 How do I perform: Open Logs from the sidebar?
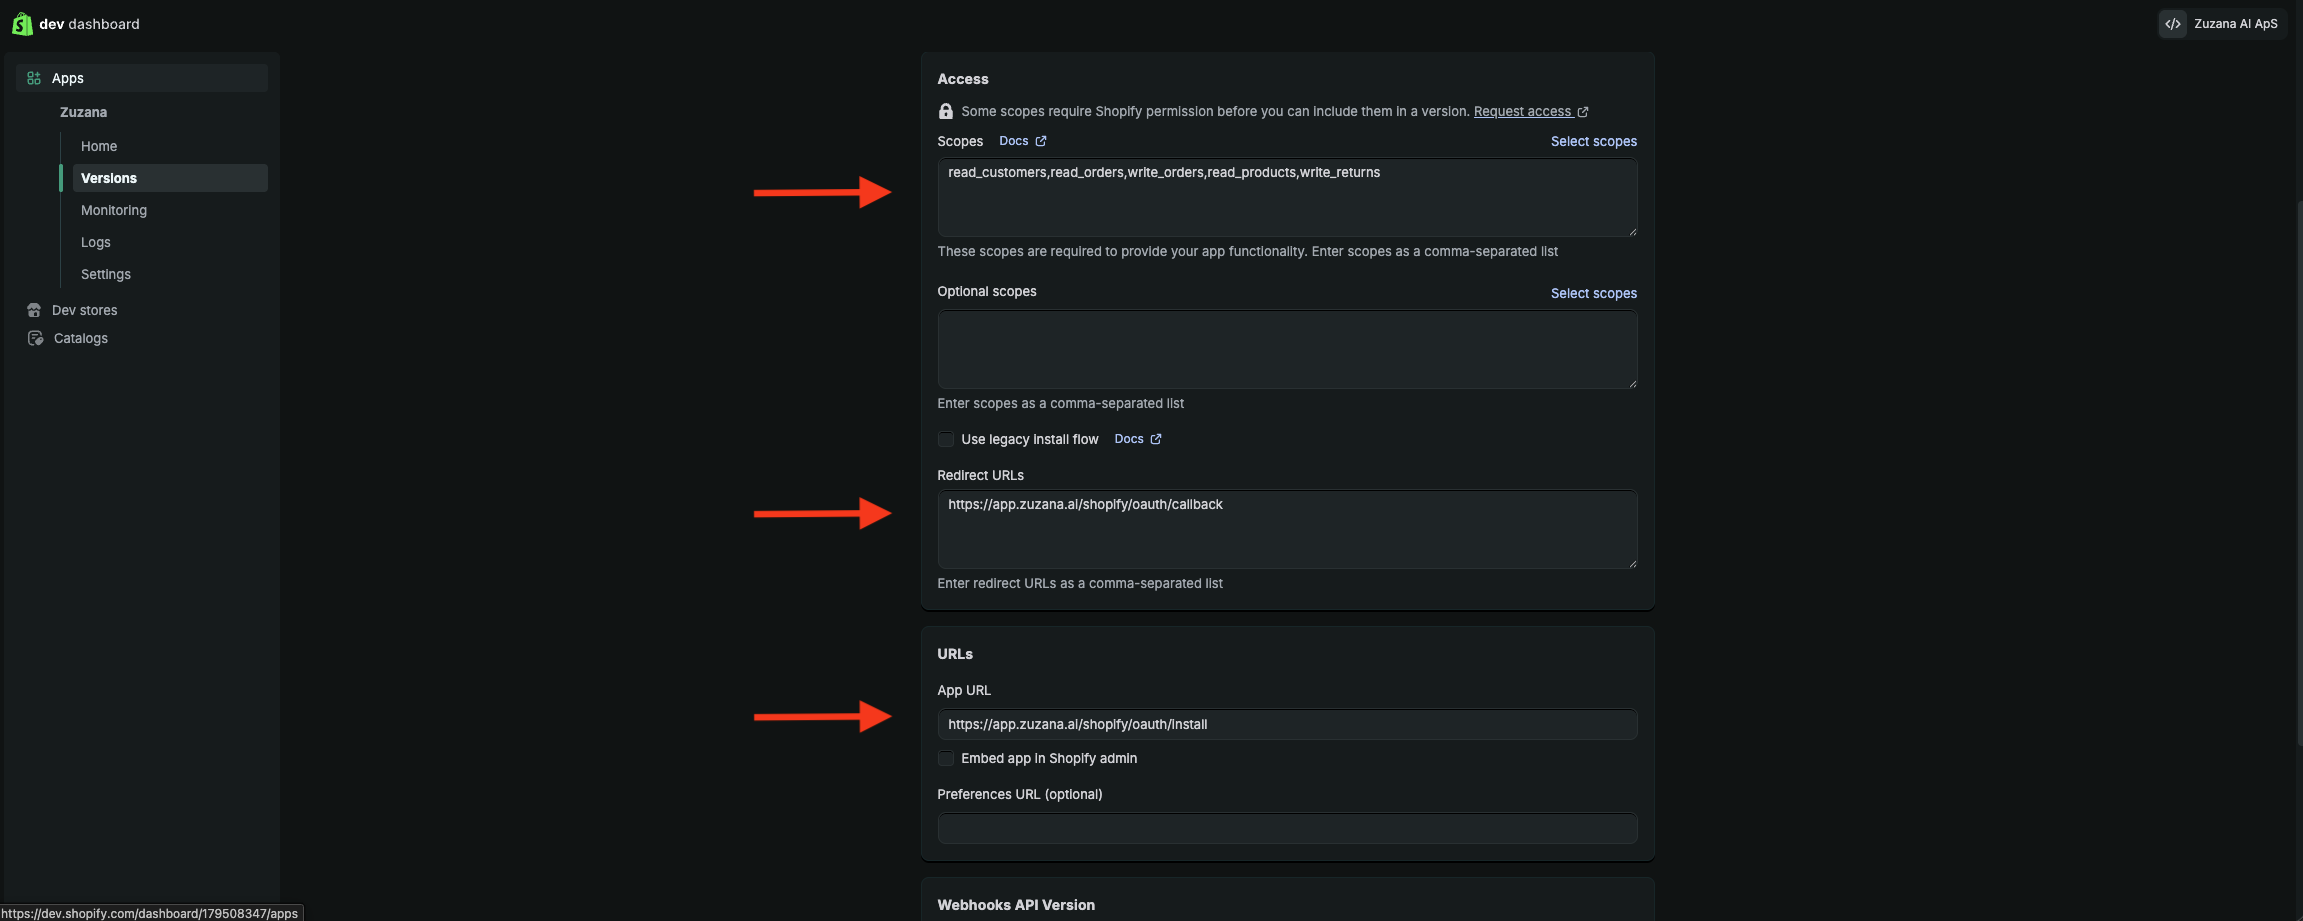[x=96, y=242]
